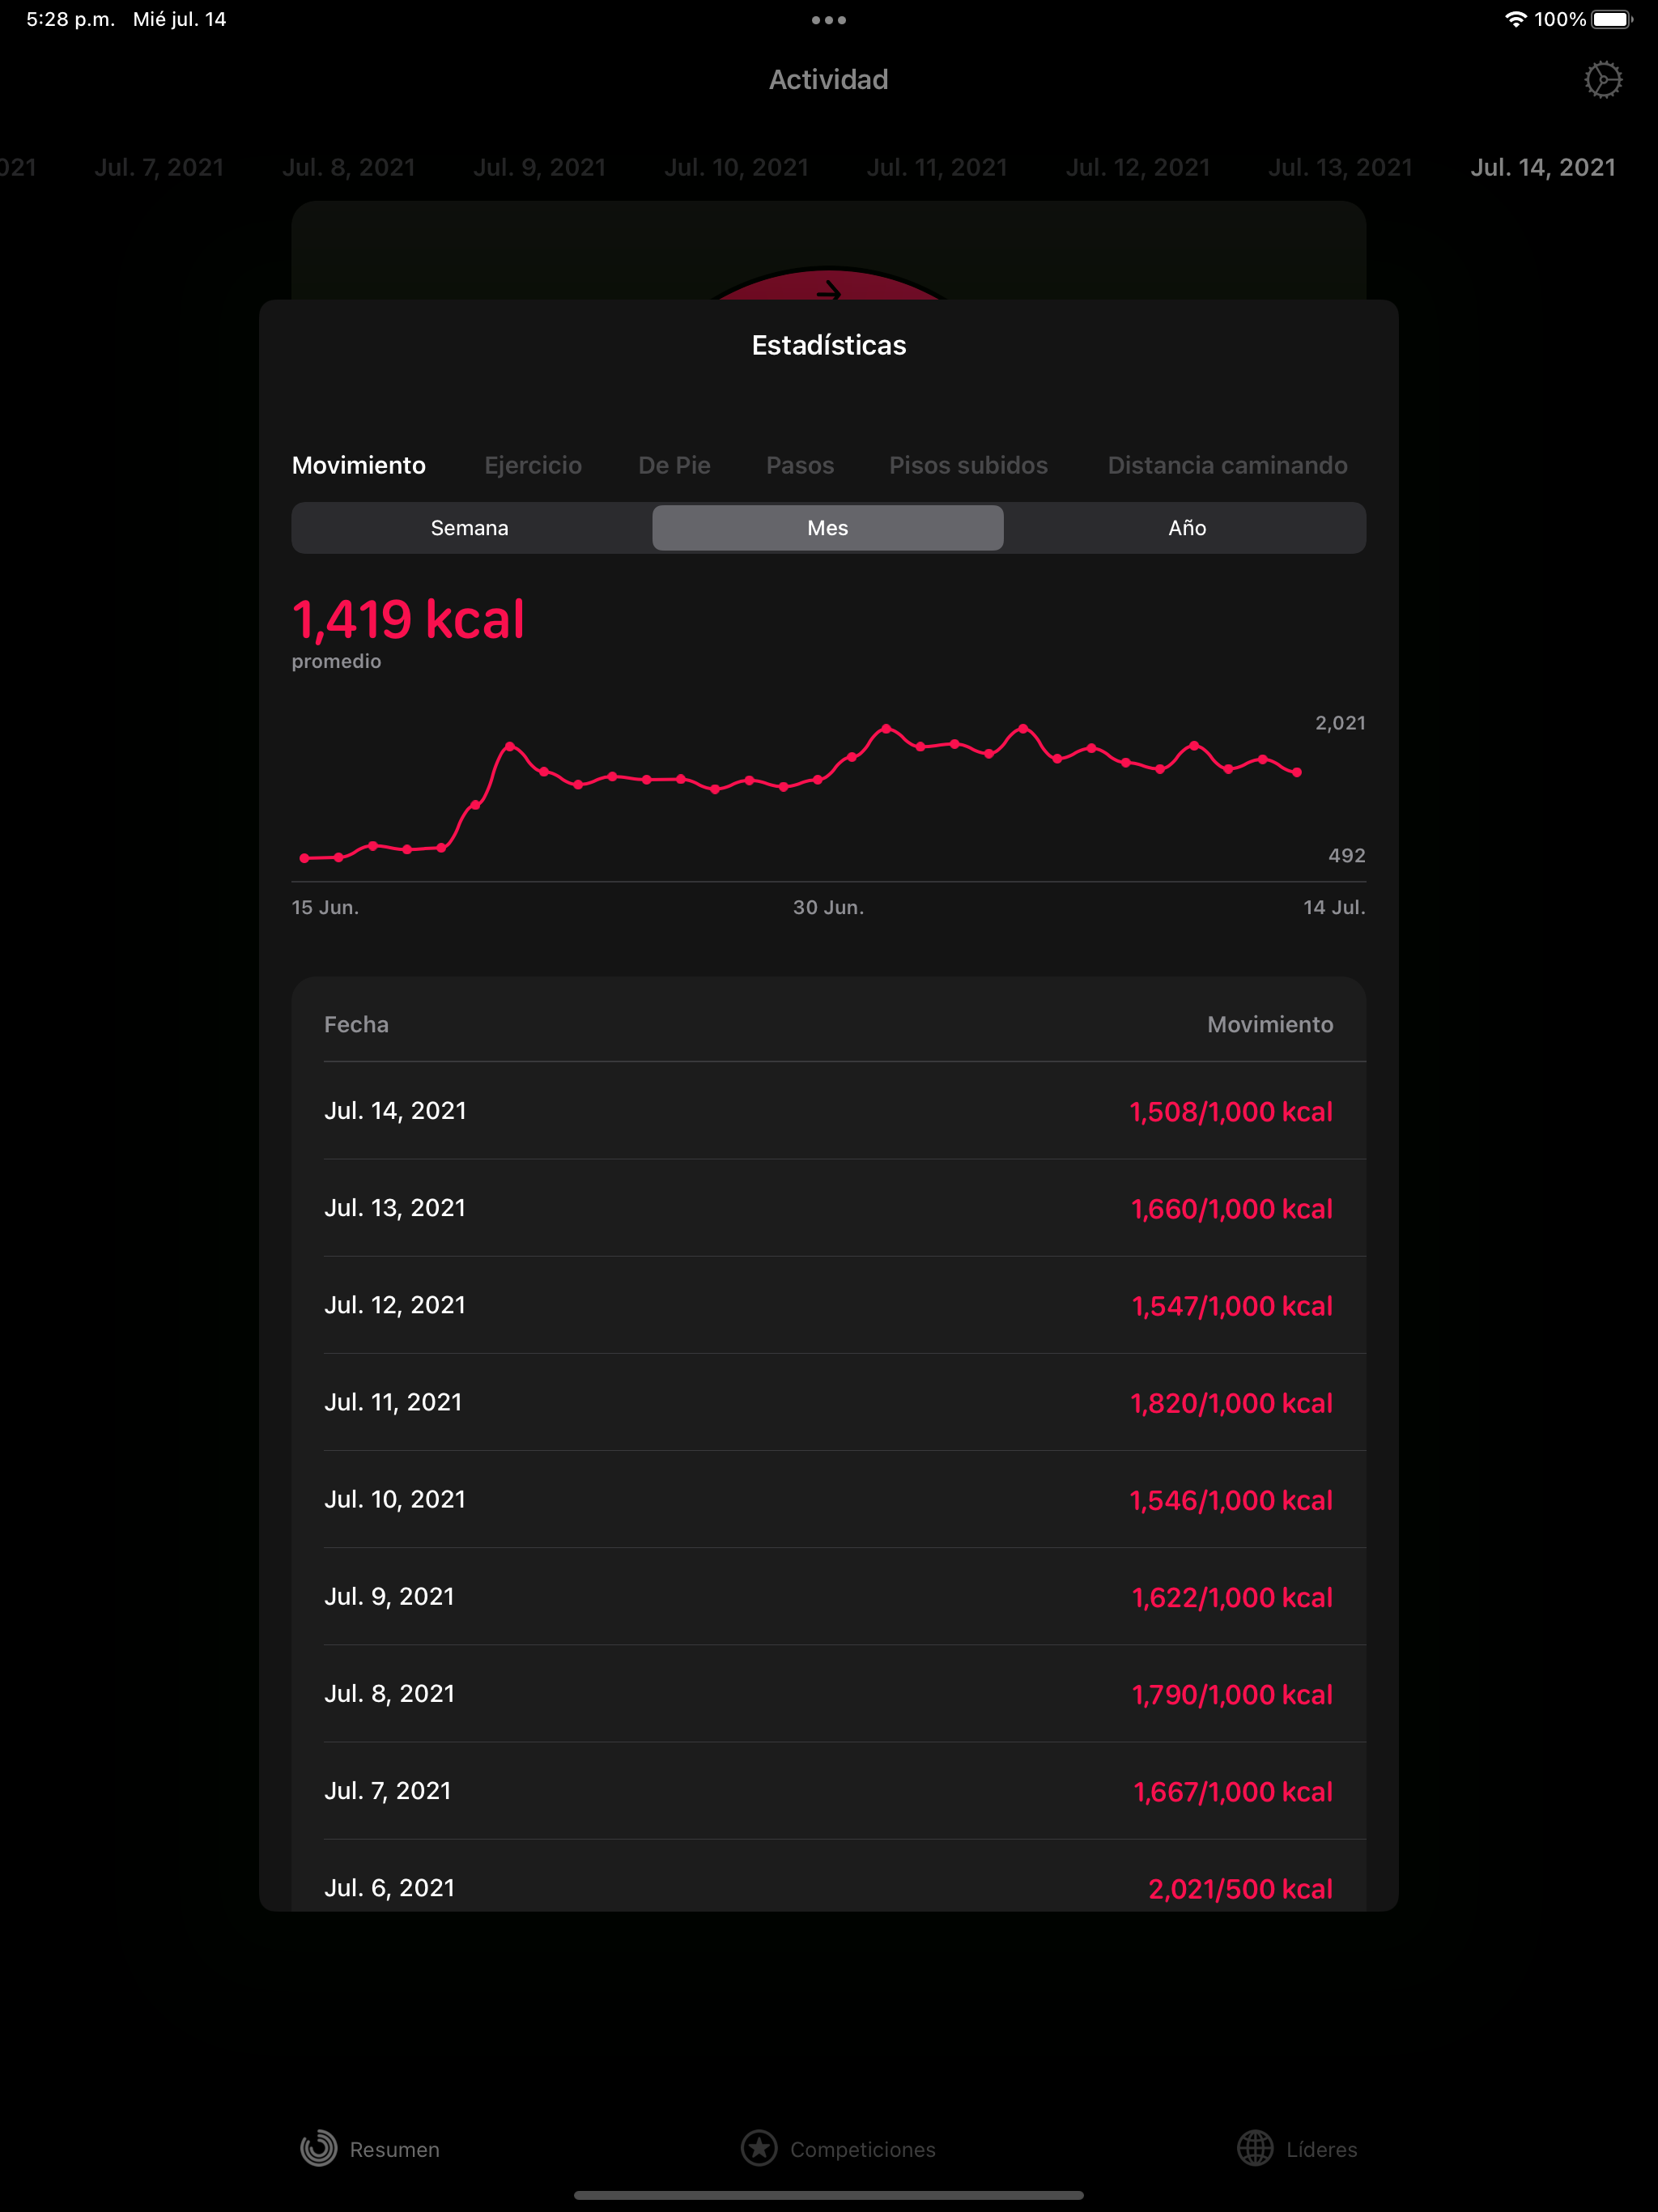Tap the 1,820/1,000 kcal value
The width and height of the screenshot is (1658, 2212).
(1231, 1402)
